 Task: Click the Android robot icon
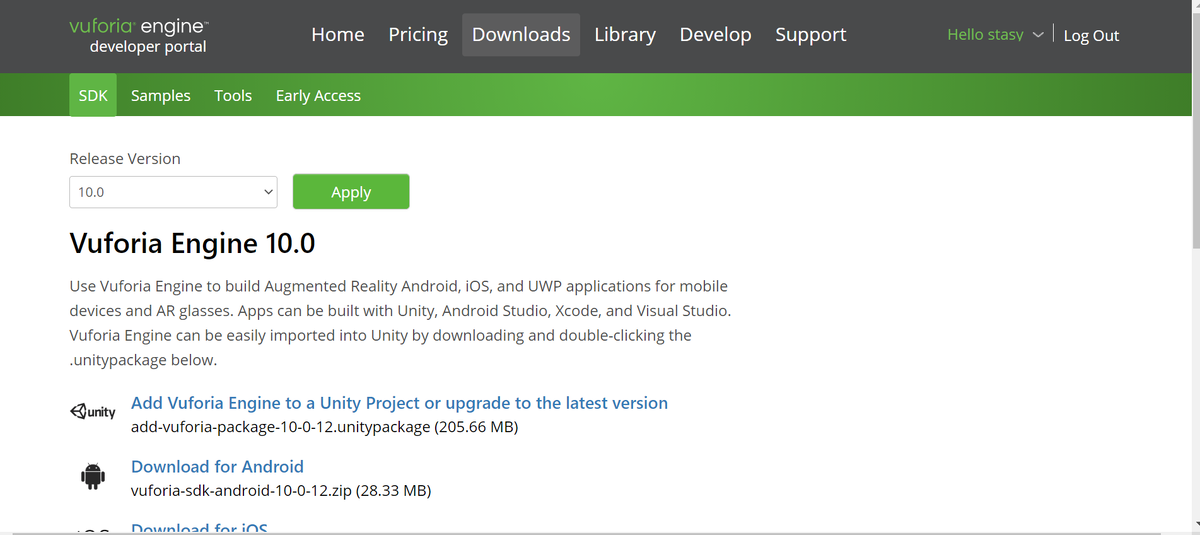click(x=93, y=477)
